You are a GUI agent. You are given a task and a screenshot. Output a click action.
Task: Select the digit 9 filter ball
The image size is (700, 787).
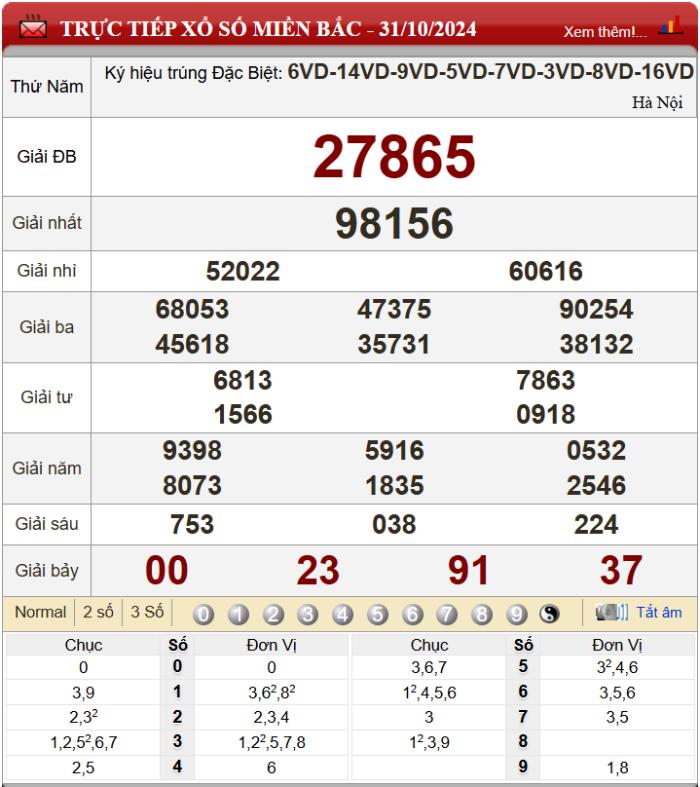coord(516,614)
